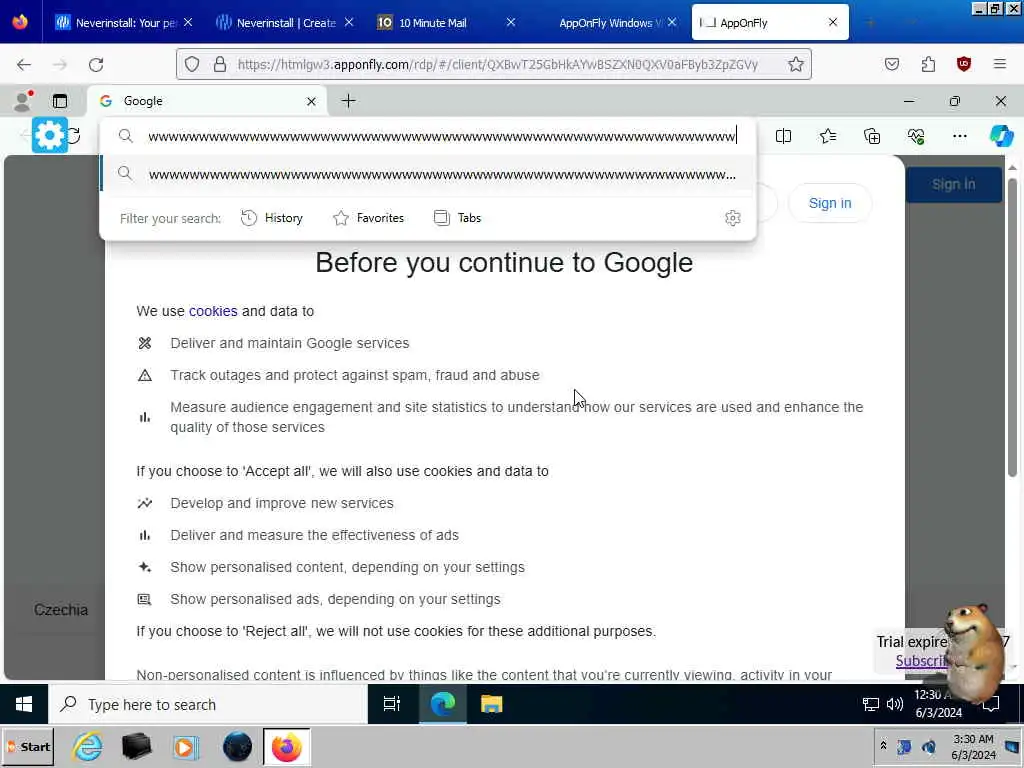Toggle Edge tab actions menu

pyautogui.click(x=60, y=101)
